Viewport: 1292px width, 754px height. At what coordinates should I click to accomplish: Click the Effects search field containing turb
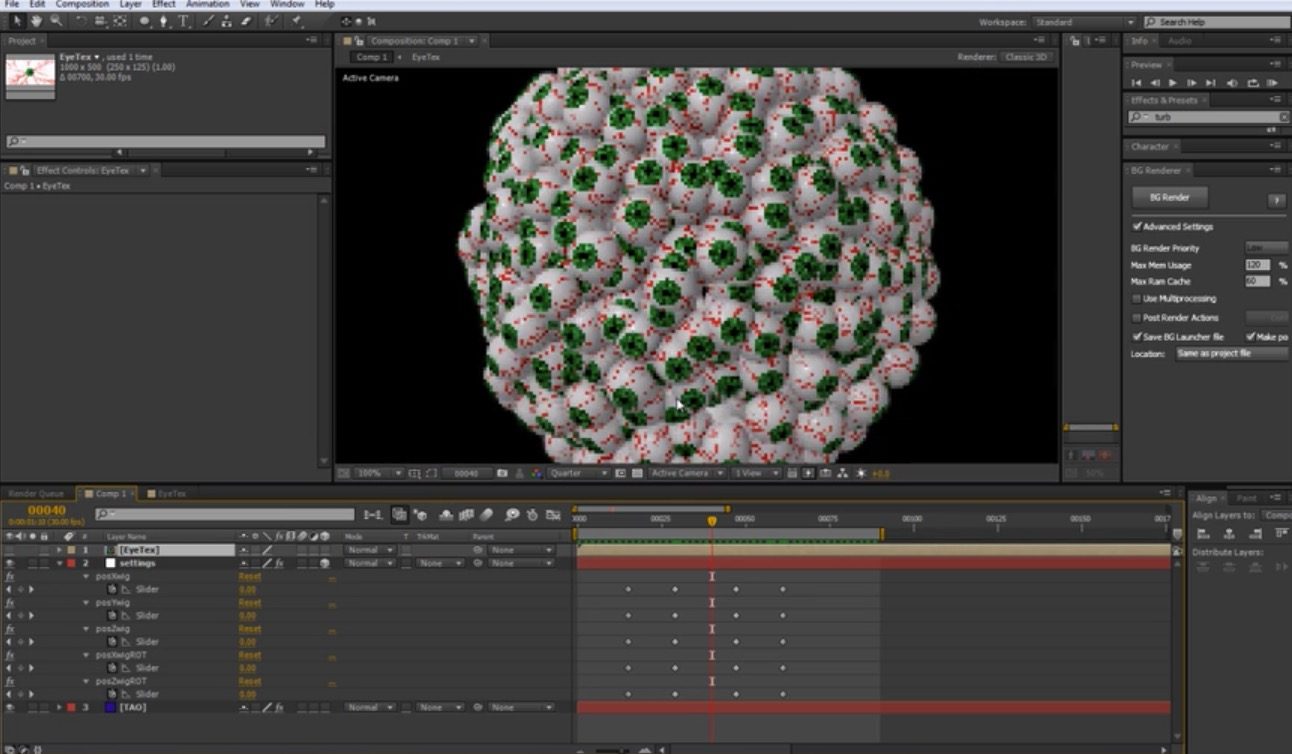point(1208,117)
